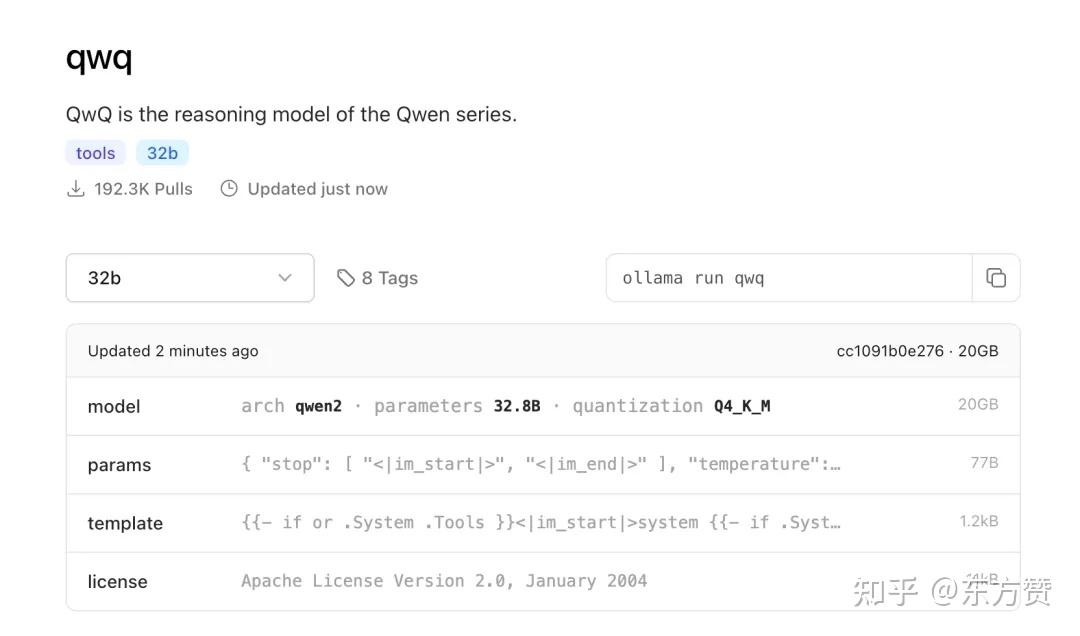The height and width of the screenshot is (636, 1080).
Task: Click the 192.3K Pulls text
Action: [143, 189]
